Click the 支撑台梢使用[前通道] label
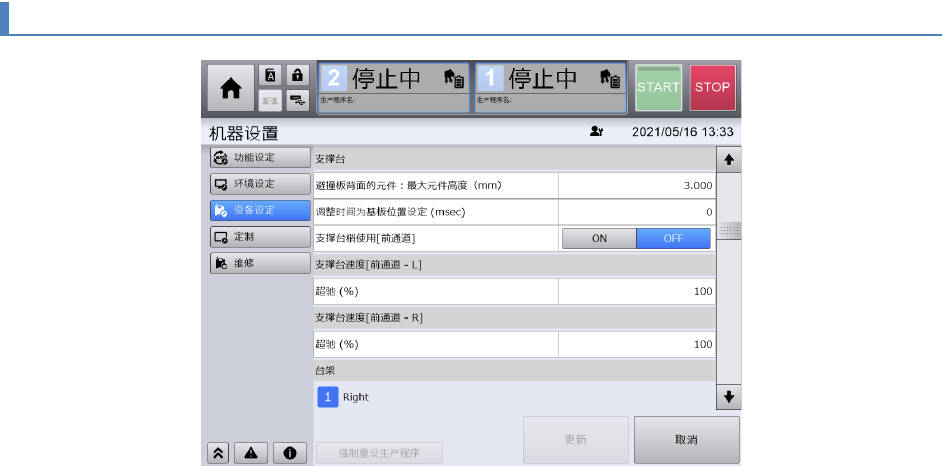 tap(365, 238)
